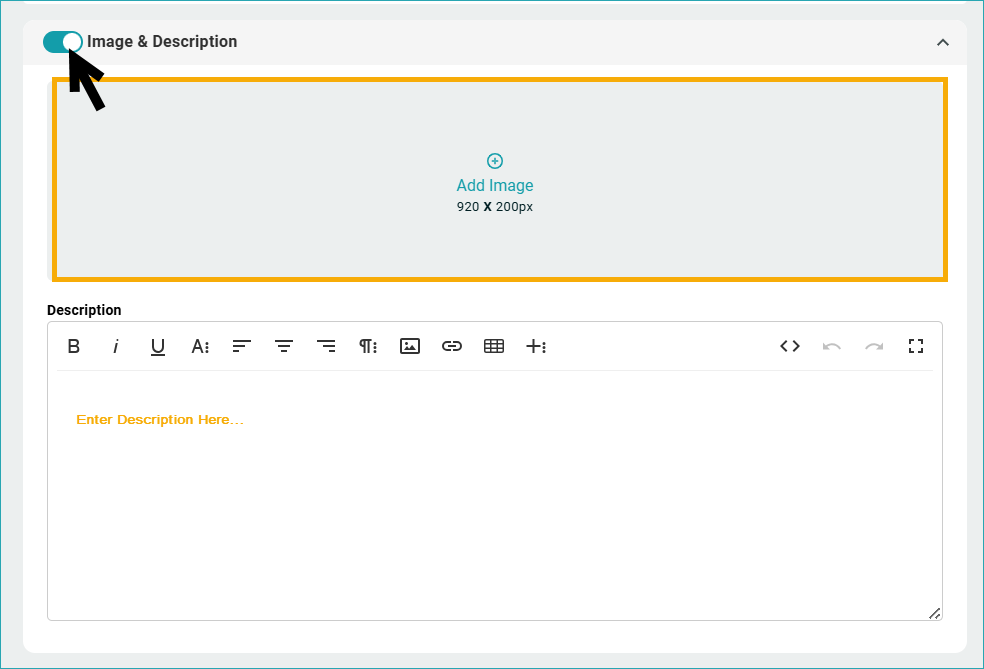This screenshot has width=984, height=669.
Task: Insert an image into the description
Action: coord(410,346)
